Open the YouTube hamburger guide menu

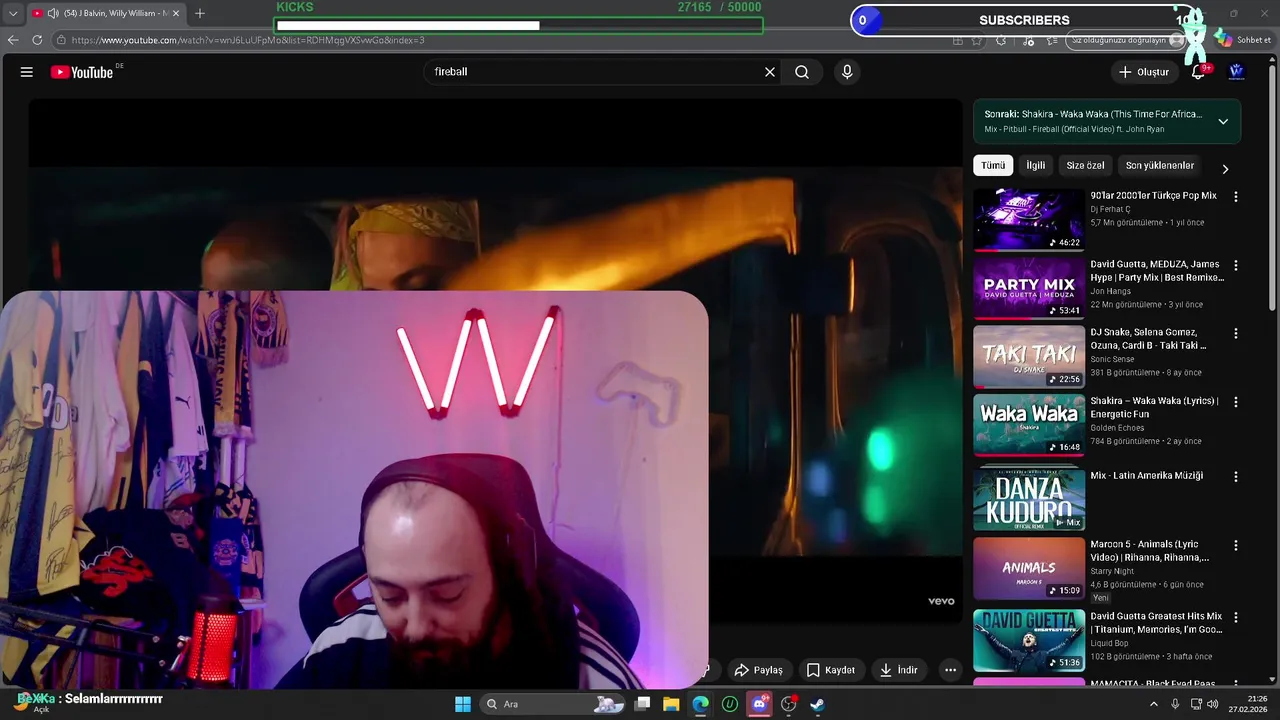(27, 72)
